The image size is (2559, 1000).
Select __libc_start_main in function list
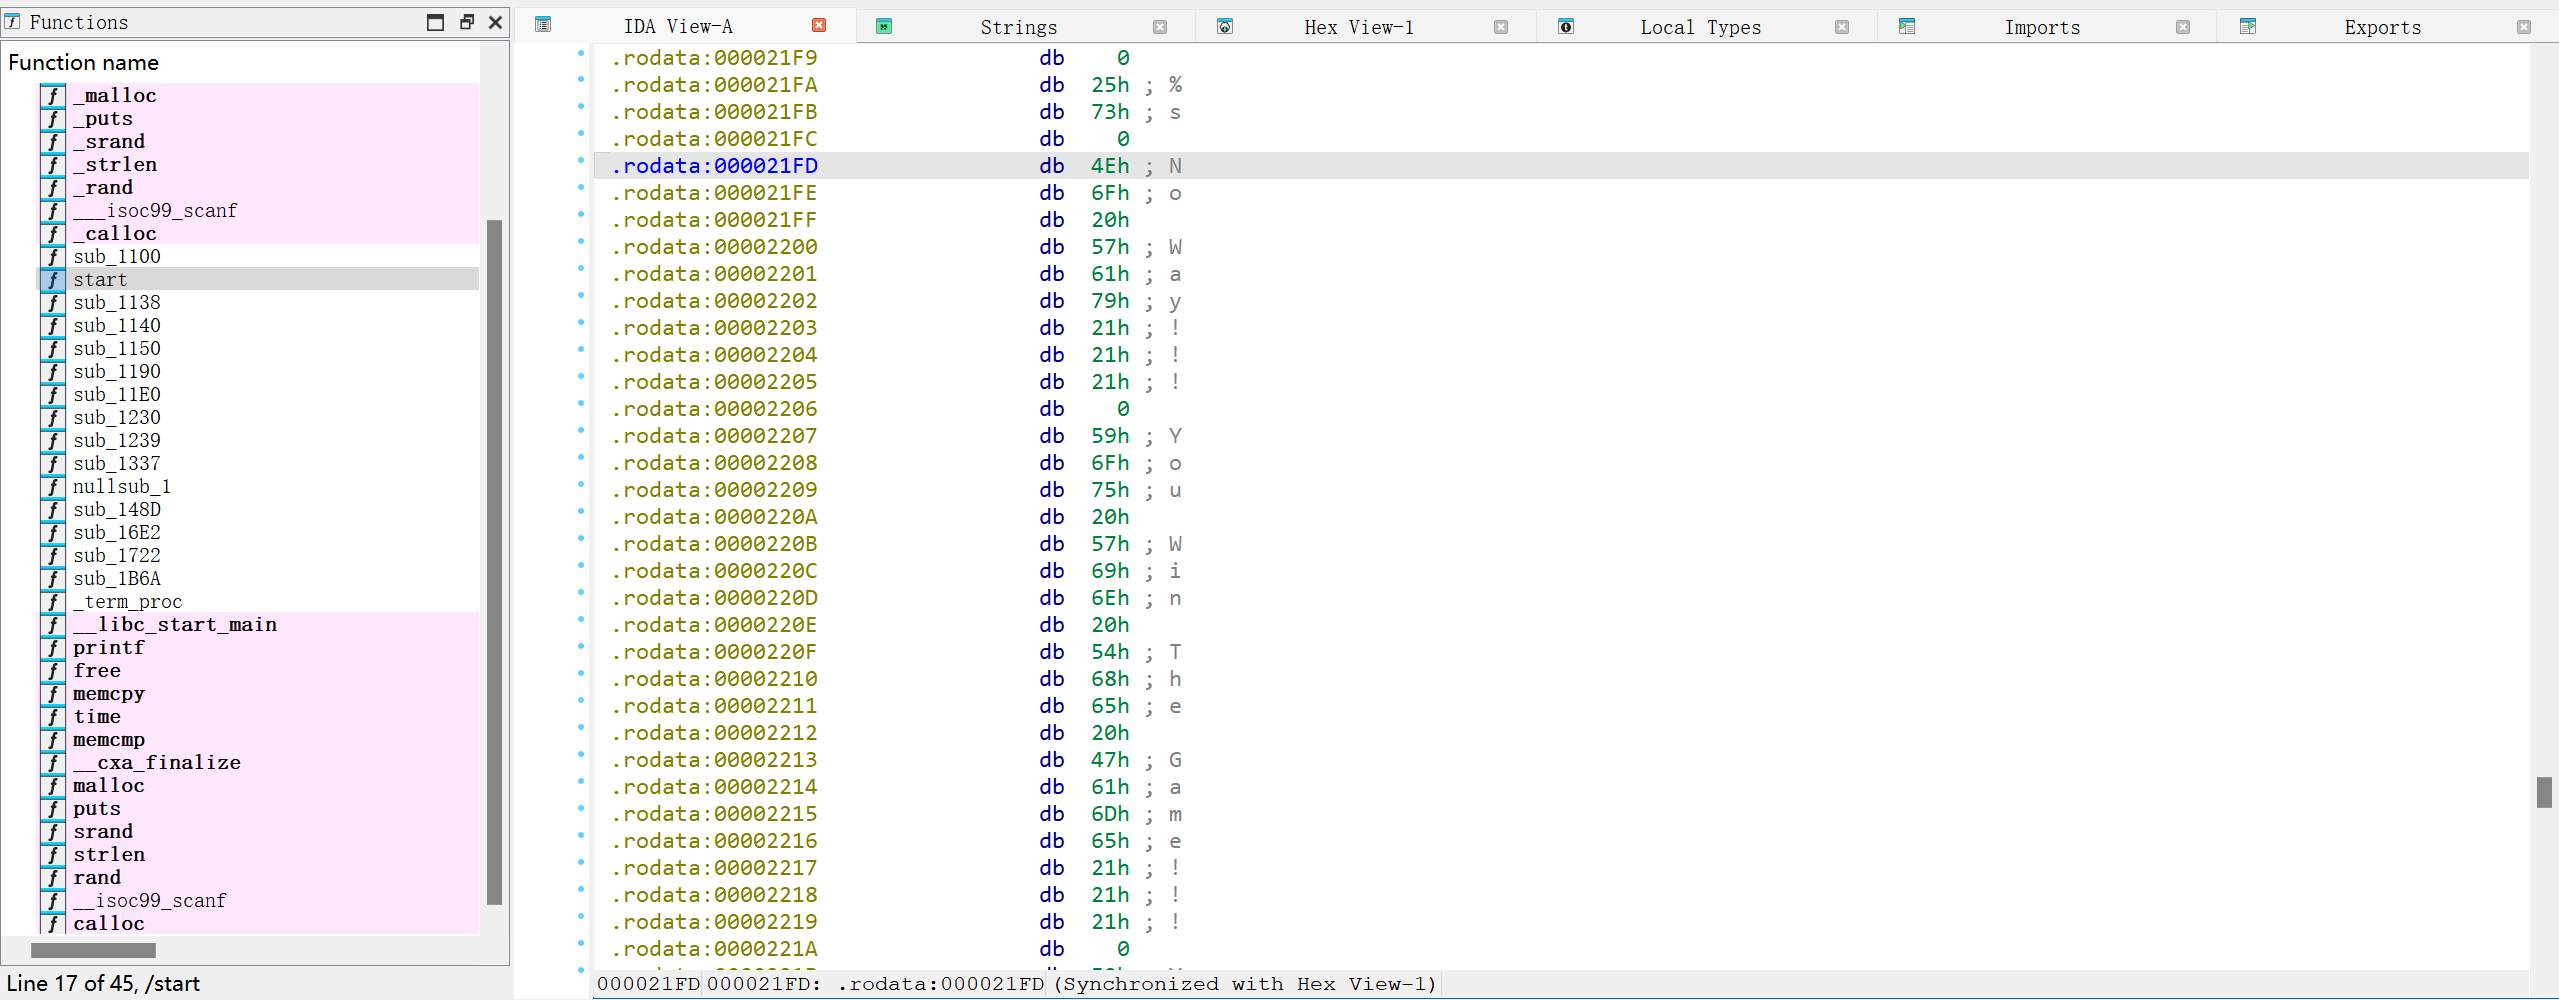click(175, 625)
